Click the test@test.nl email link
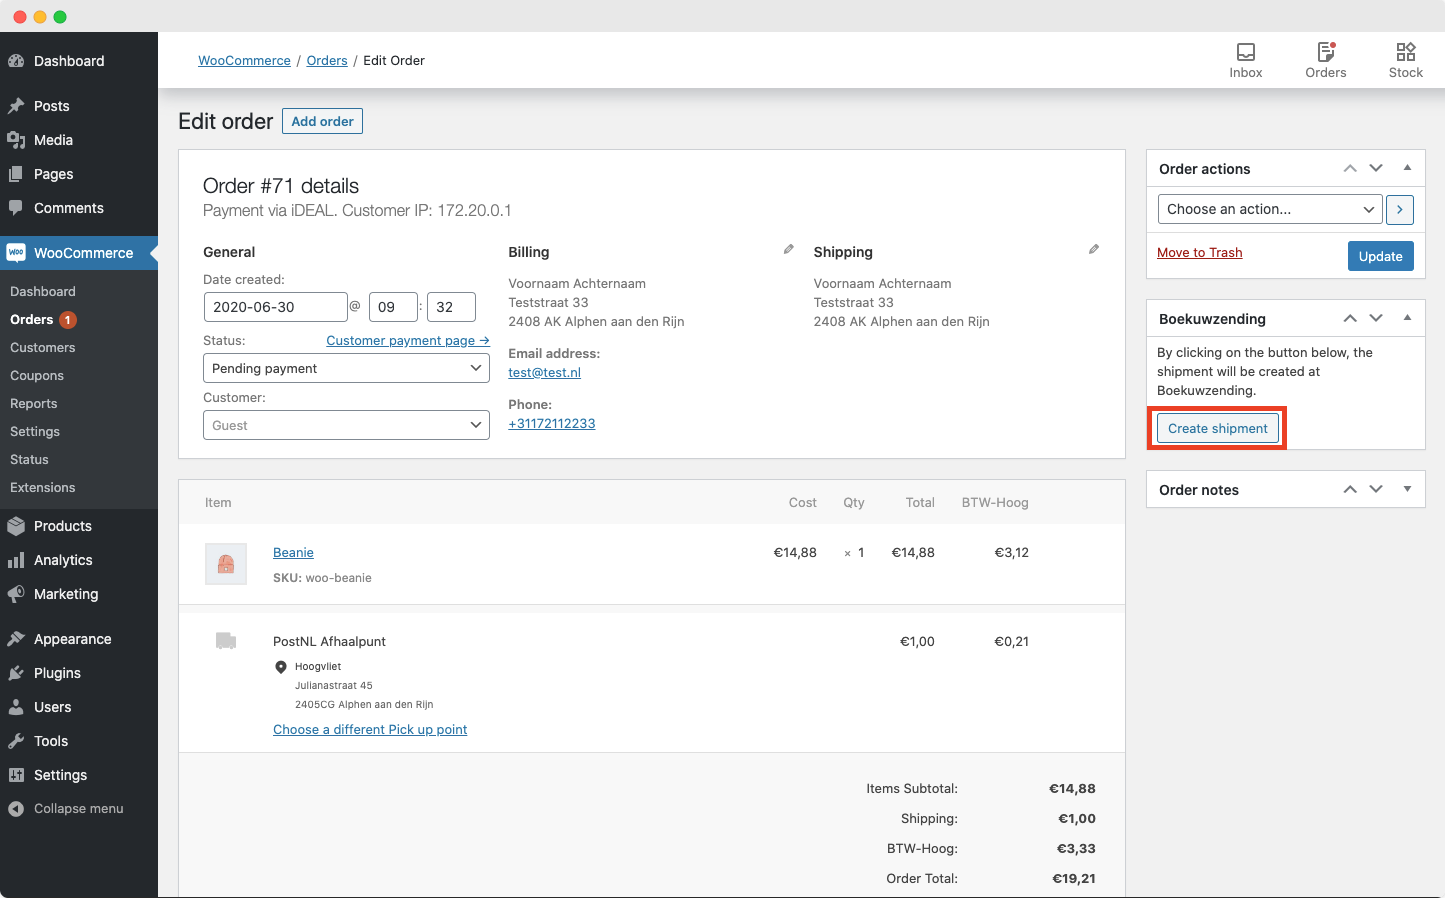The image size is (1445, 898). [544, 373]
